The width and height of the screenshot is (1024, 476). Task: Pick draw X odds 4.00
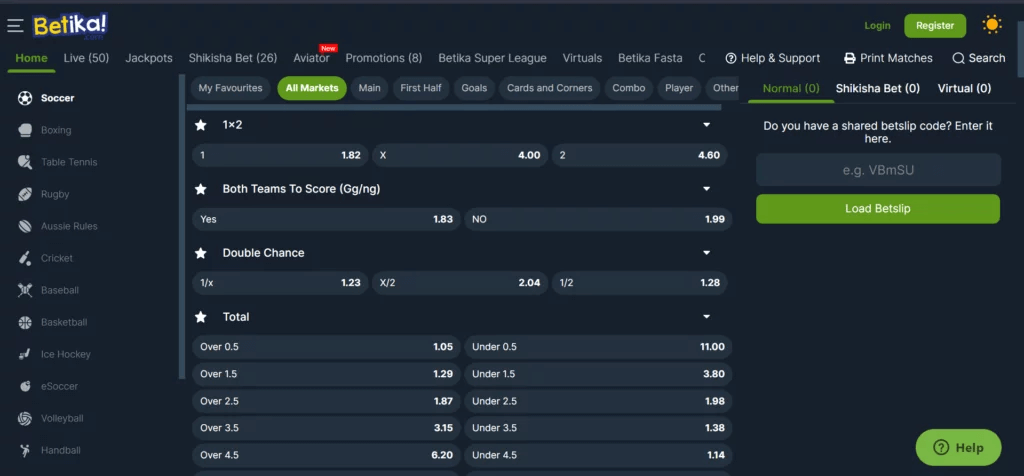point(460,155)
